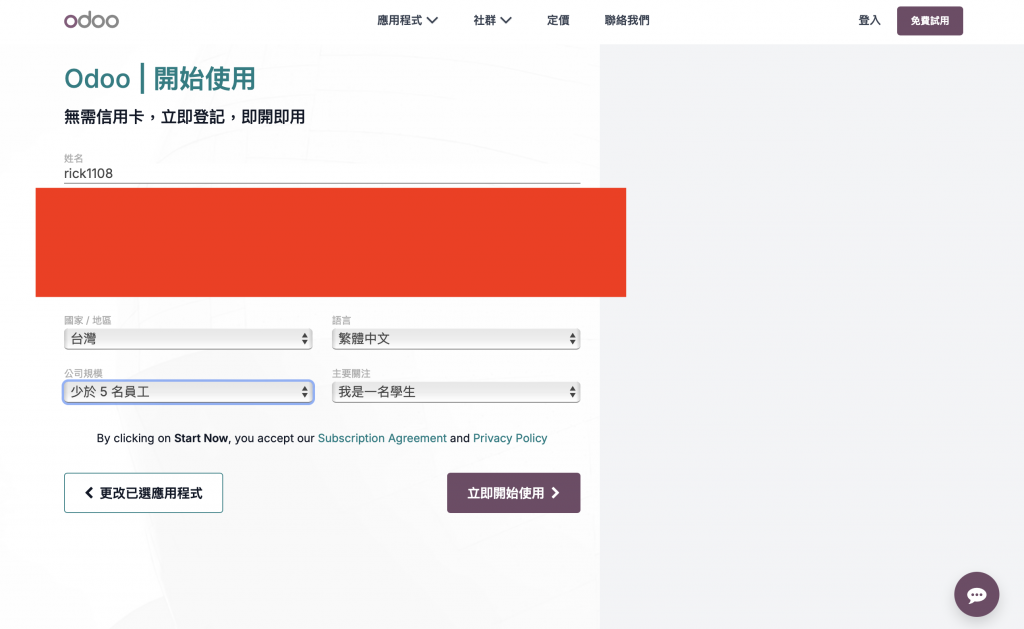This screenshot has height=629, width=1024.
Task: Open the 社群 dropdown menu
Action: (492, 20)
